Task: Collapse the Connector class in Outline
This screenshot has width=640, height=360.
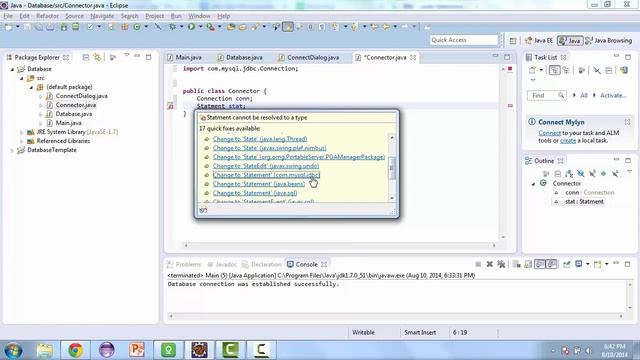Action: (x=533, y=184)
